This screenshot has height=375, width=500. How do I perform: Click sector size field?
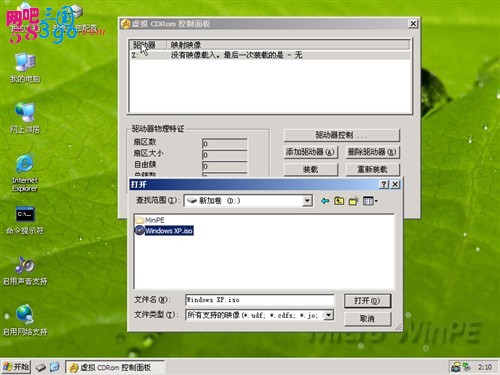tap(224, 155)
